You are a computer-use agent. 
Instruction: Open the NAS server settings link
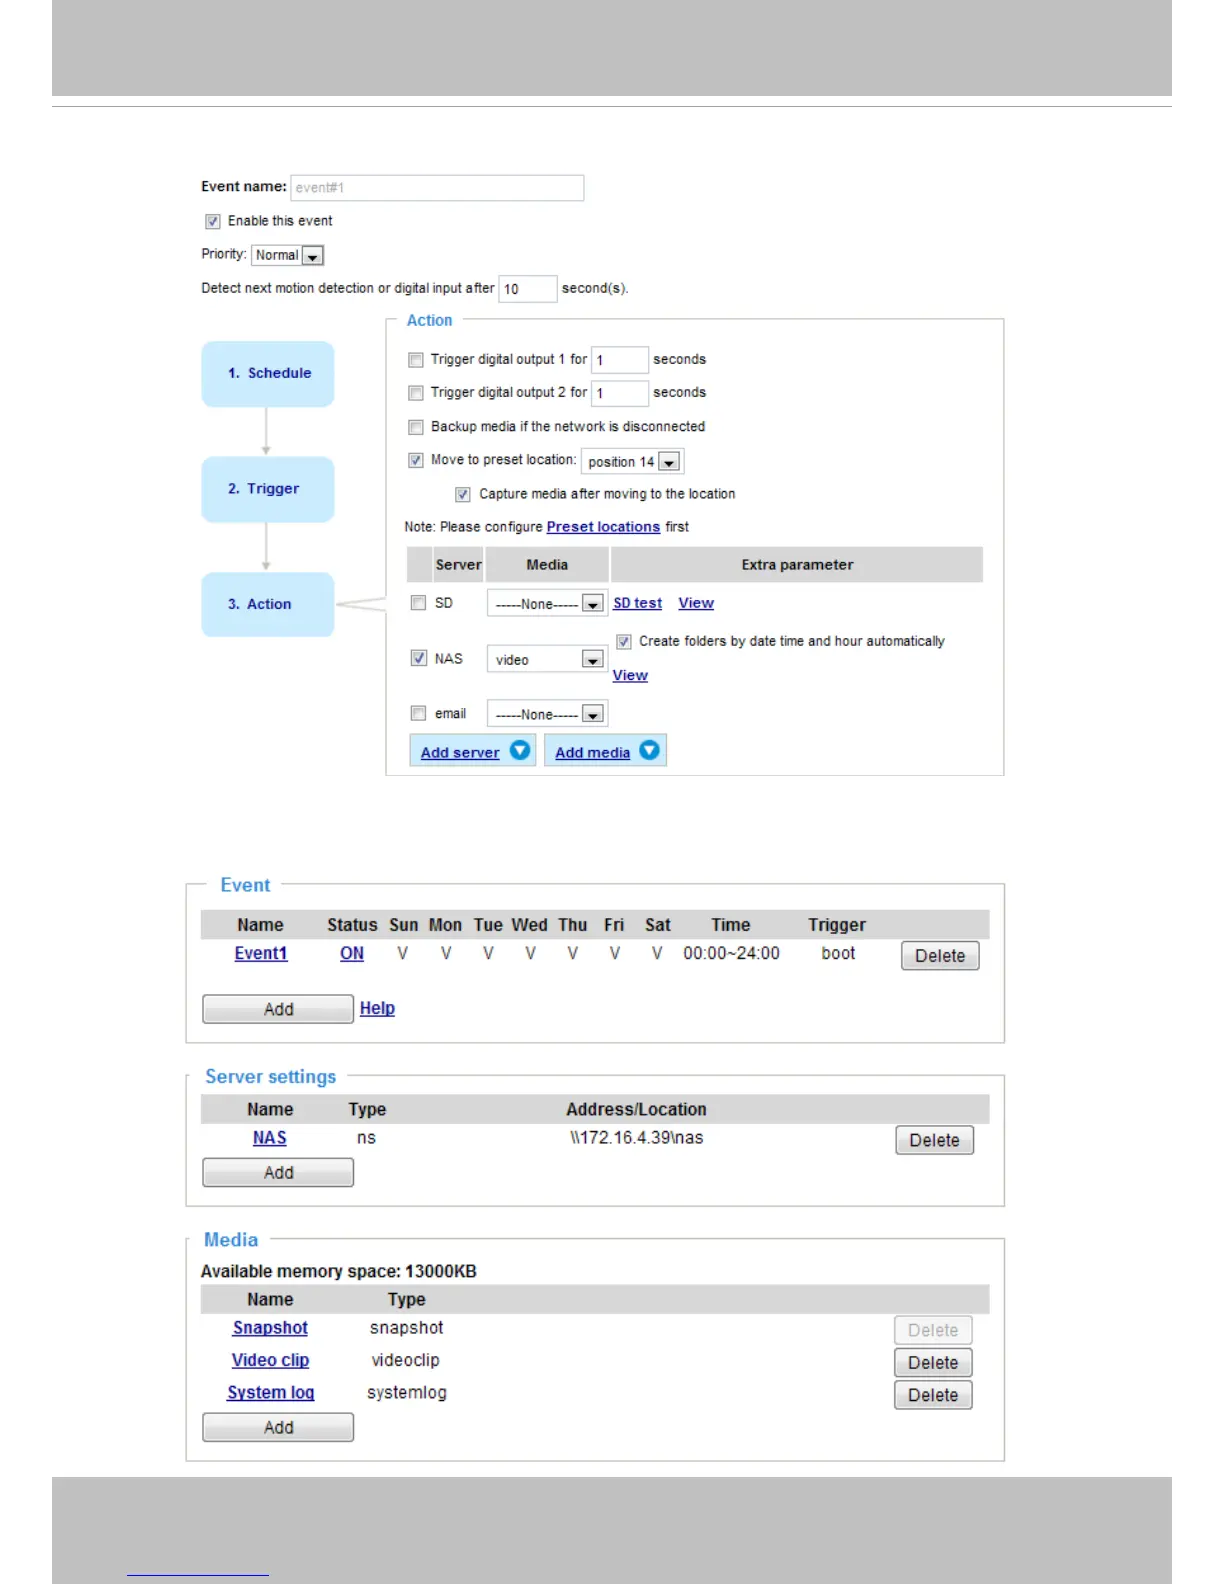270,1138
